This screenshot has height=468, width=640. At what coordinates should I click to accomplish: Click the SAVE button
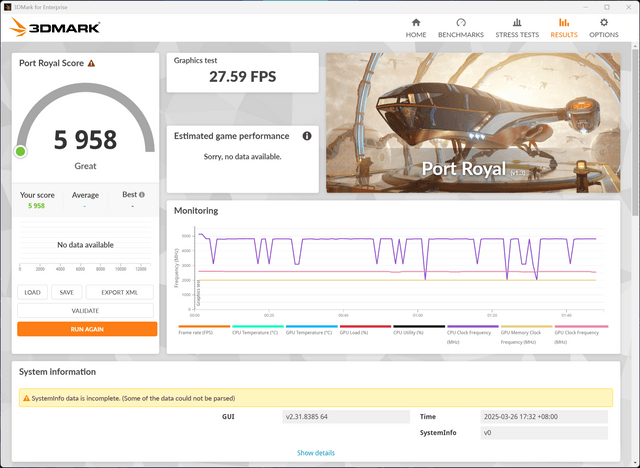(x=67, y=292)
